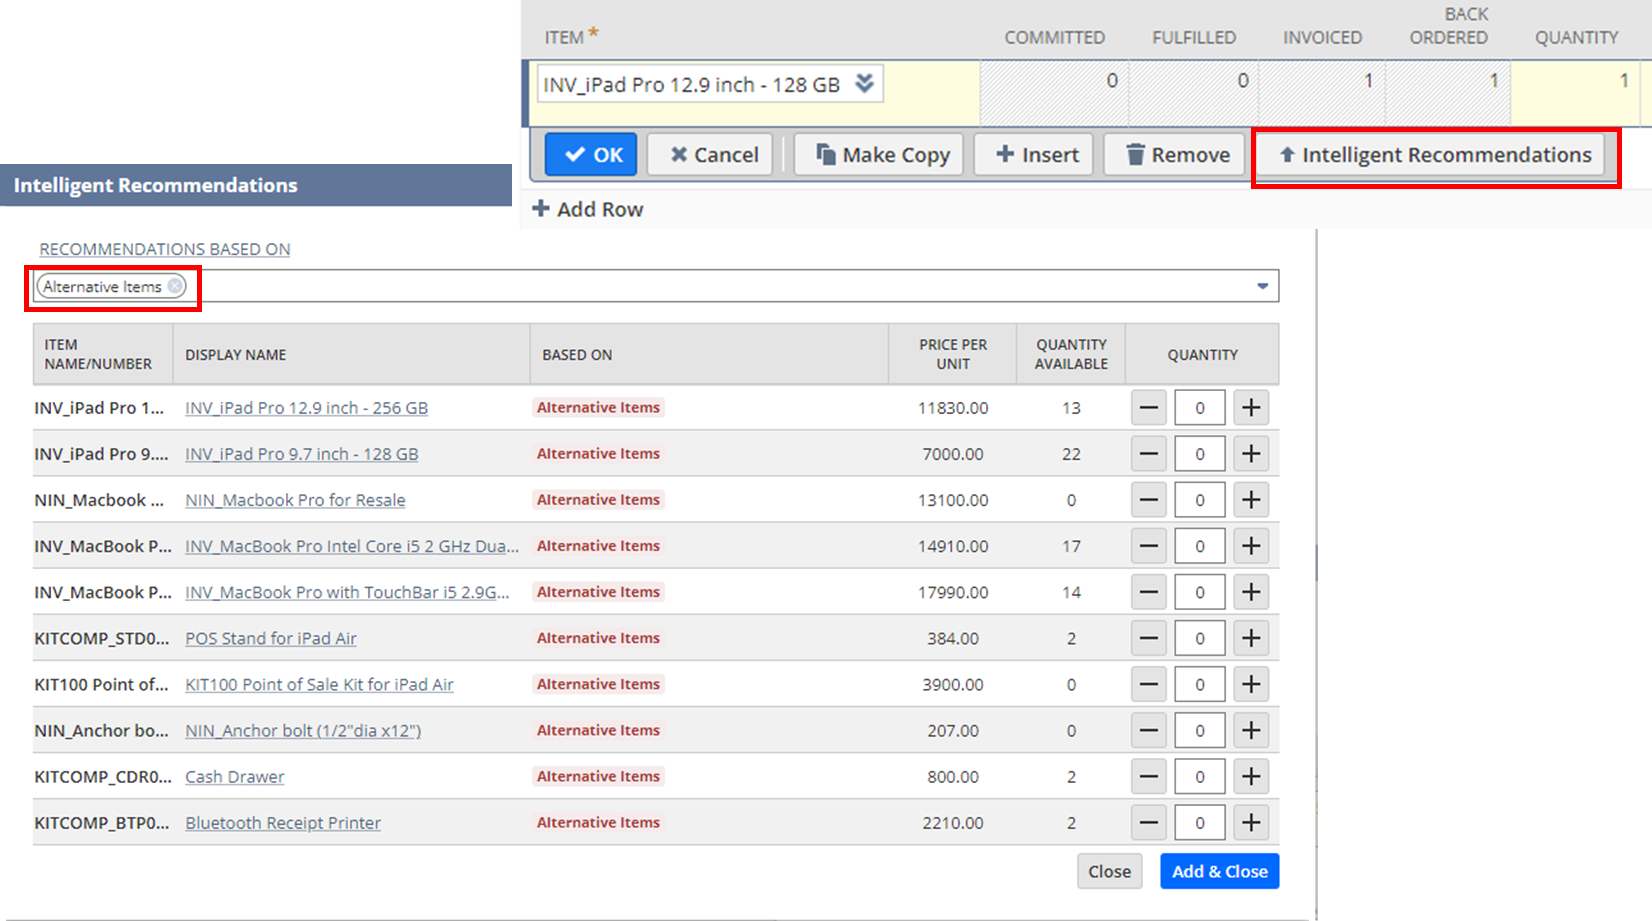Increase quantity for Bluetooth Receipt Printer
This screenshot has height=921, width=1652.
(1250, 822)
